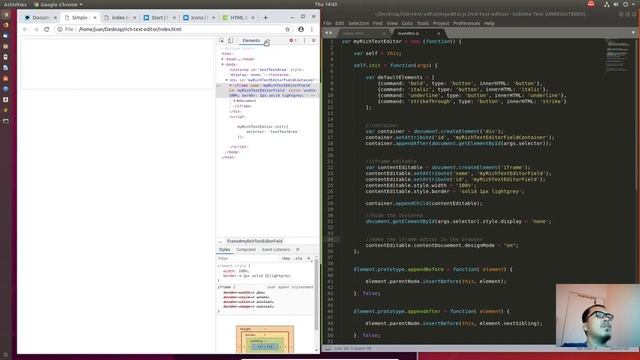Open a new Chrome tab
This screenshot has height=360, width=640.
coord(265,18)
